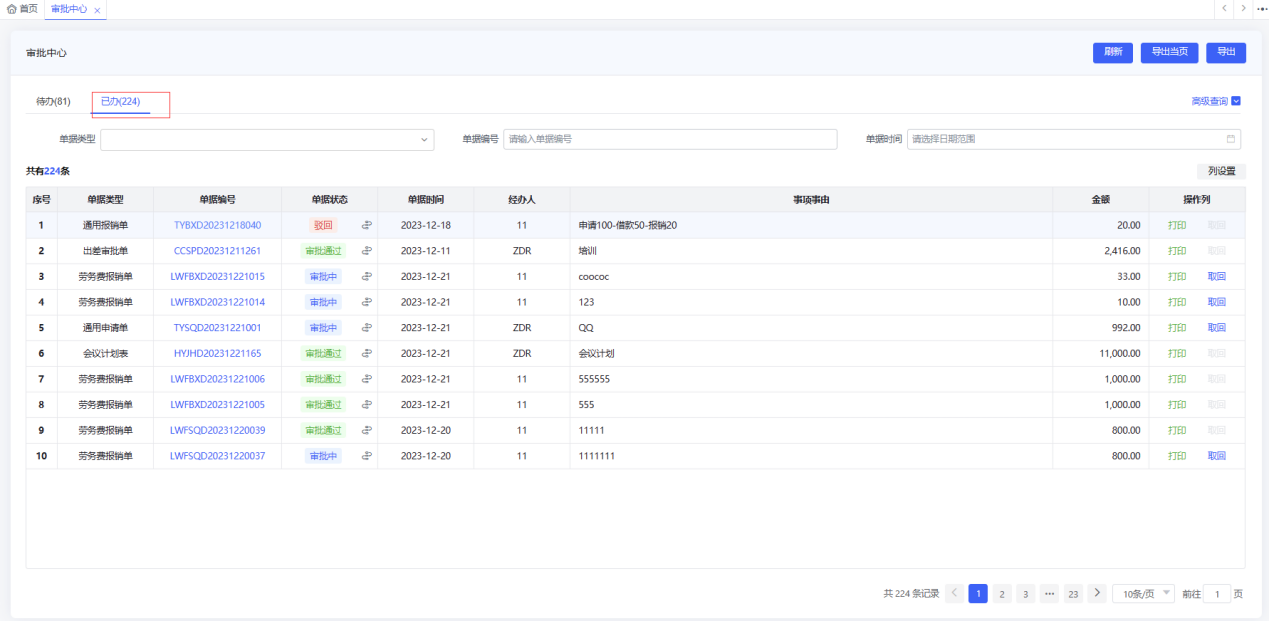Viewport: 1269px width, 621px height.
Task: Open the 10条/页 page size dropdown
Action: [x=1143, y=593]
